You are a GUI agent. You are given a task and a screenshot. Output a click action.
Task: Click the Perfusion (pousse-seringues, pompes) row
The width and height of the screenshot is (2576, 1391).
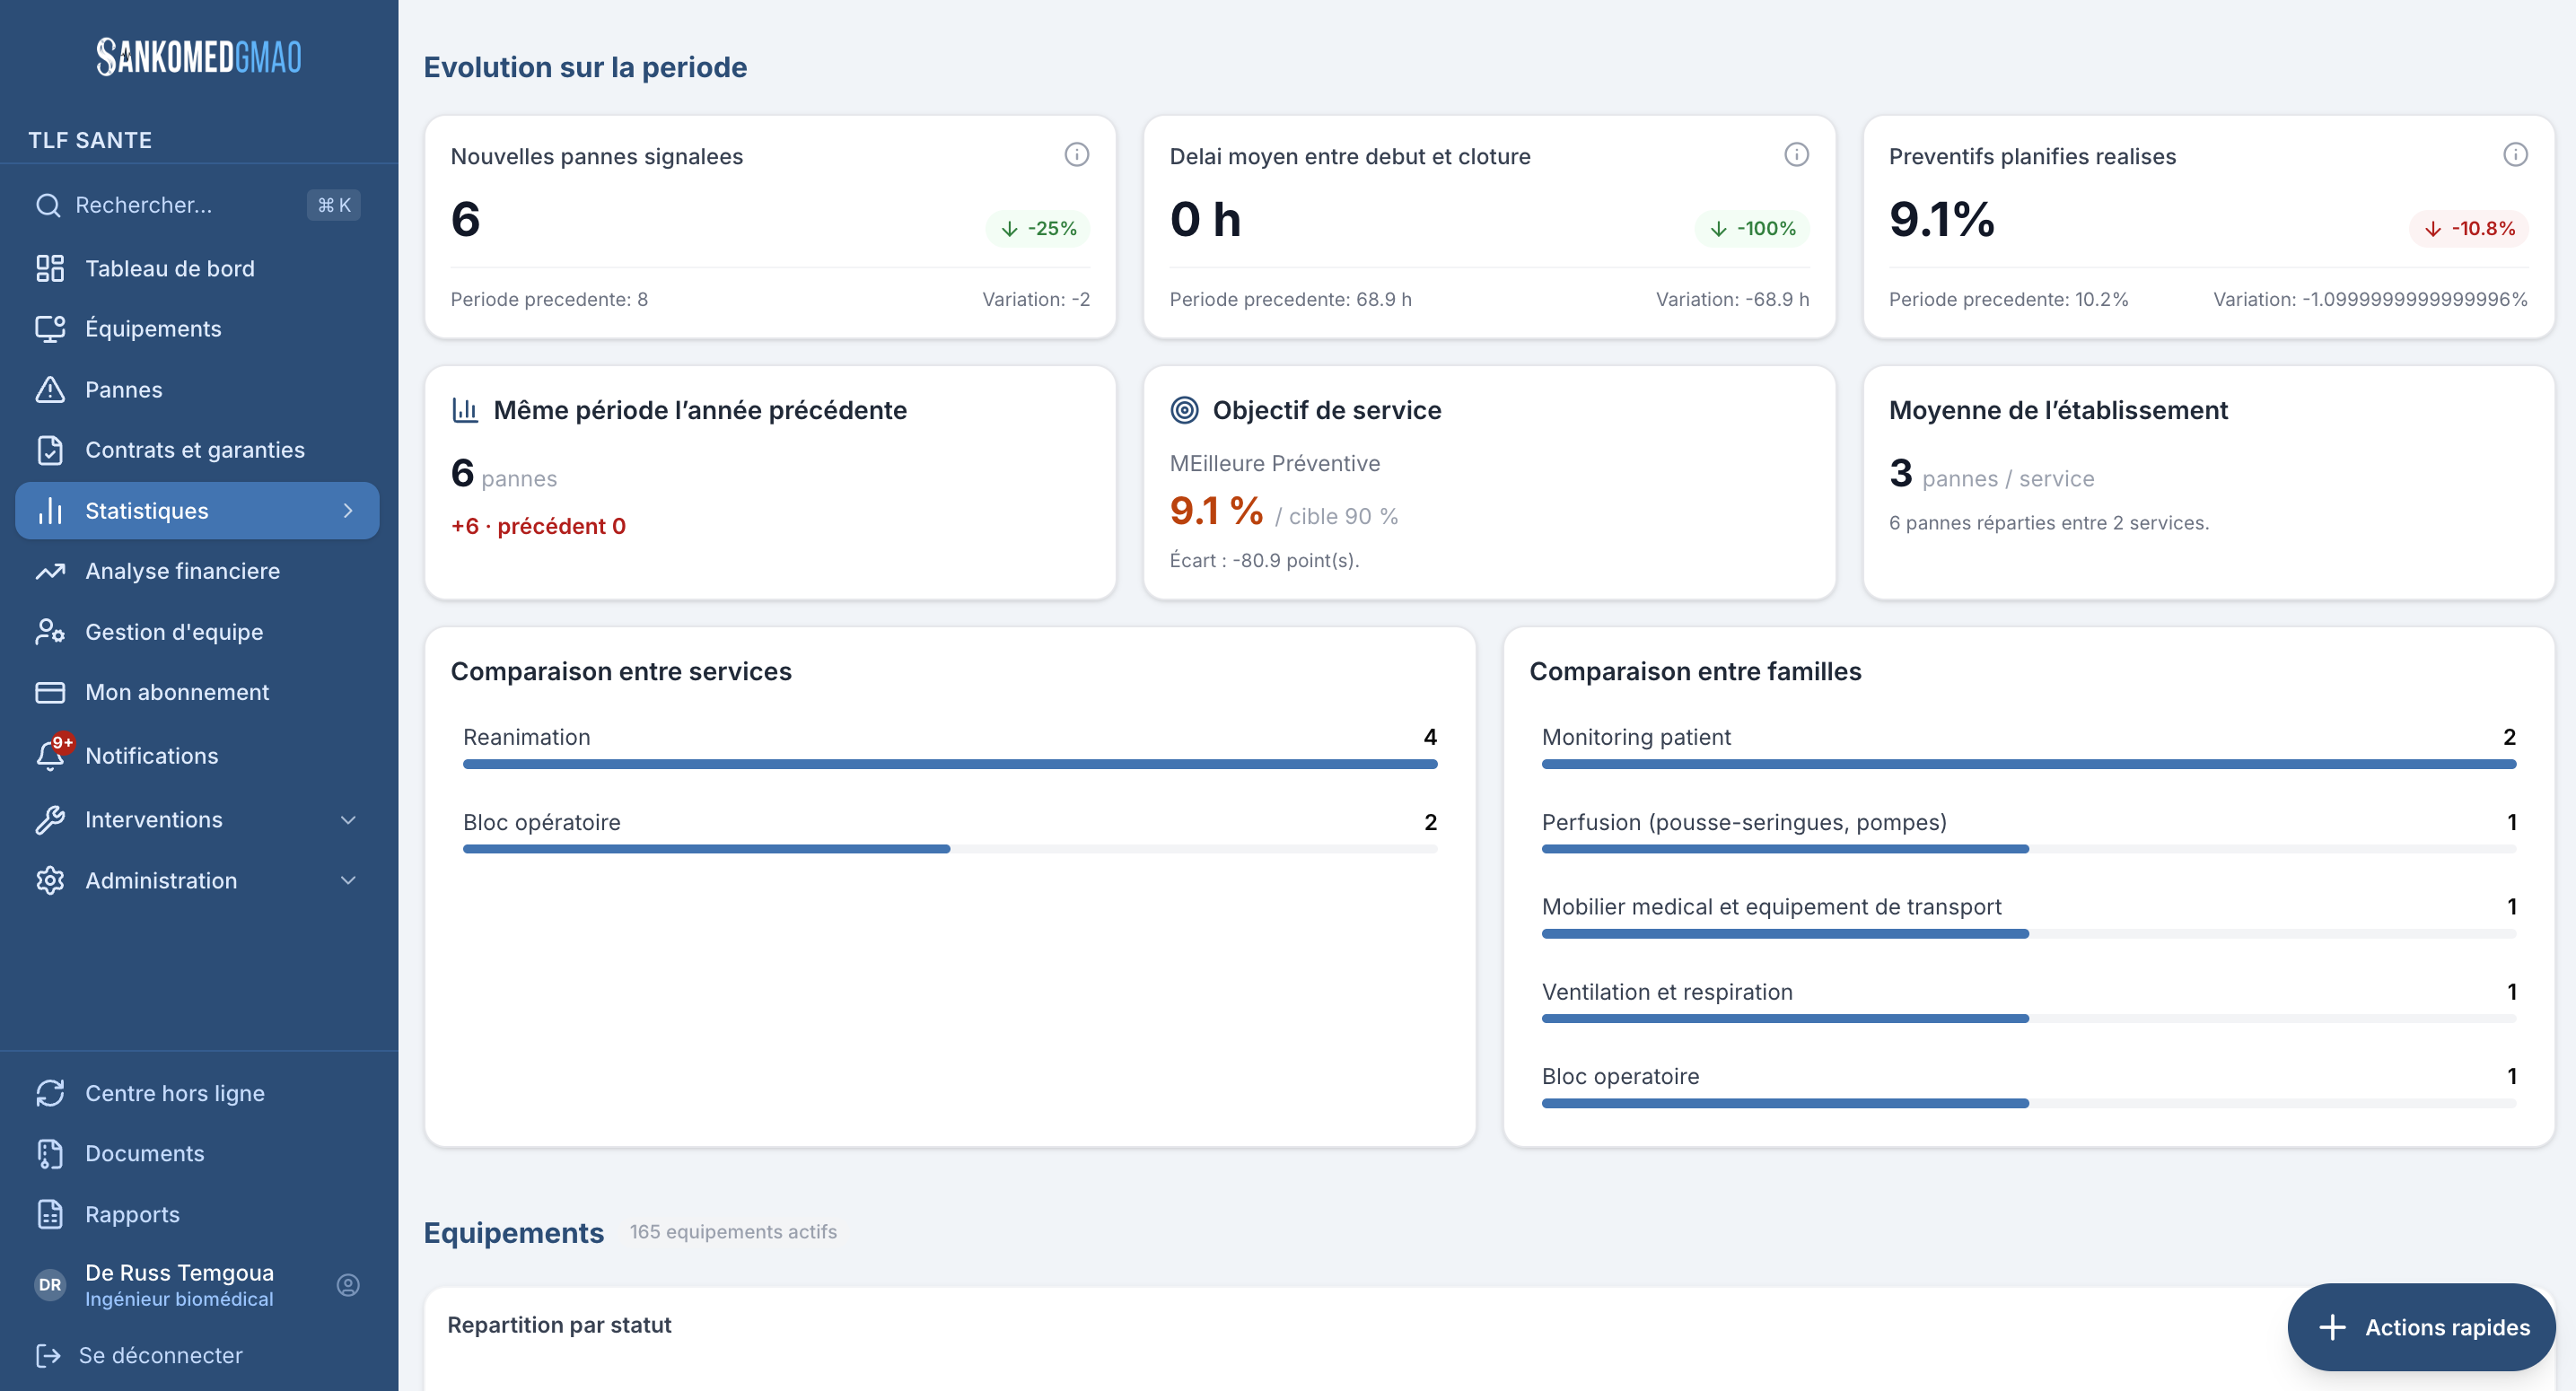pyautogui.click(x=2029, y=832)
